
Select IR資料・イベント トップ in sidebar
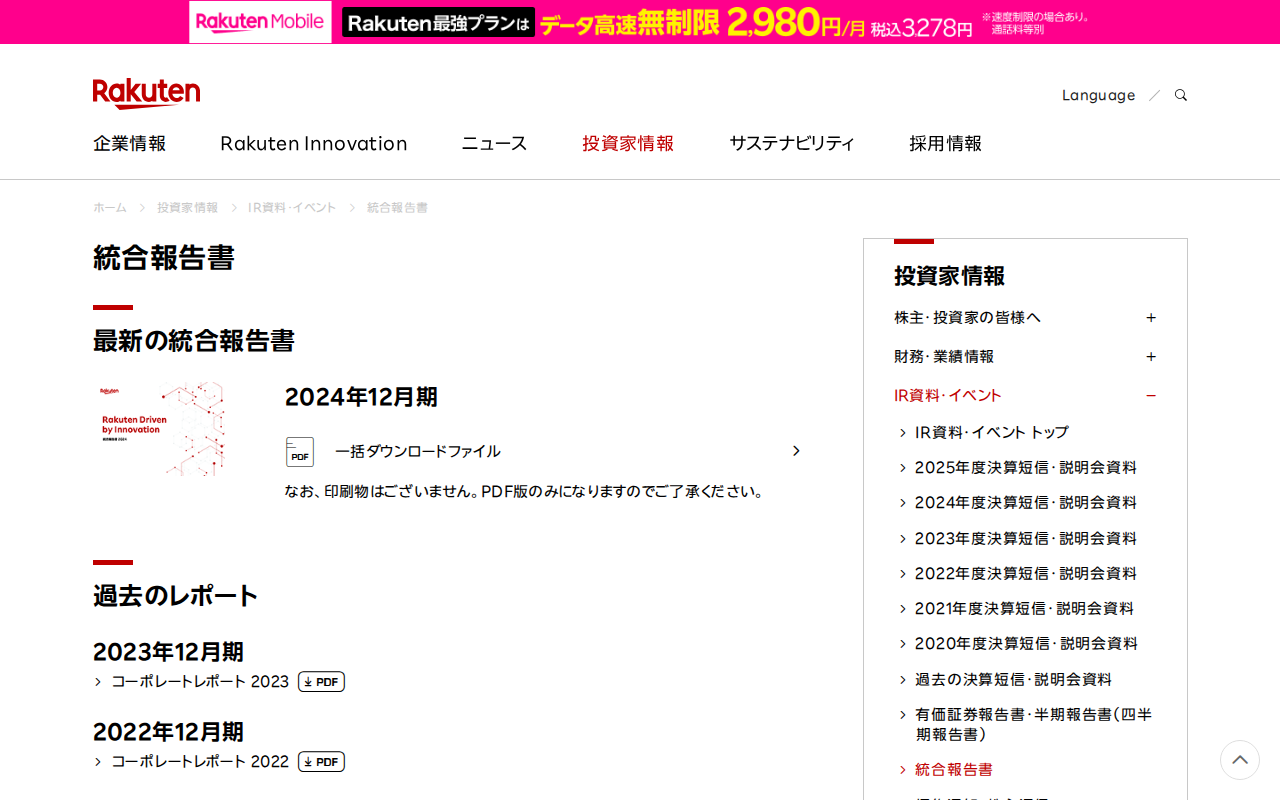992,433
